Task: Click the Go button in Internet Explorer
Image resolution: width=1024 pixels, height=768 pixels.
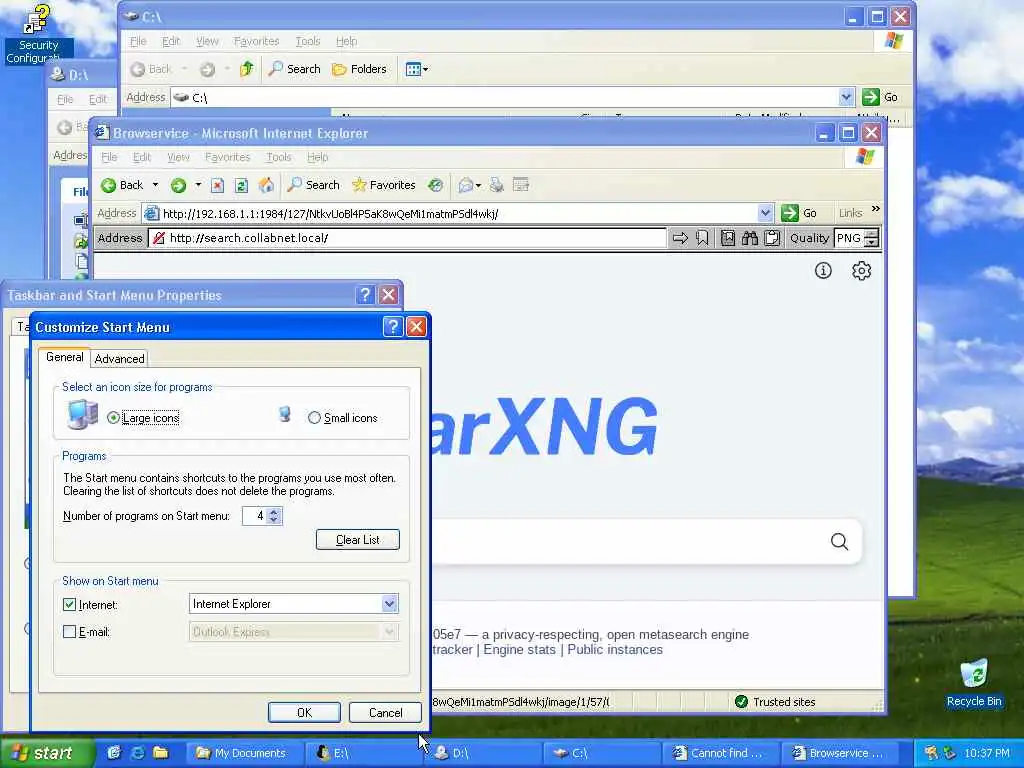Action: (799, 213)
